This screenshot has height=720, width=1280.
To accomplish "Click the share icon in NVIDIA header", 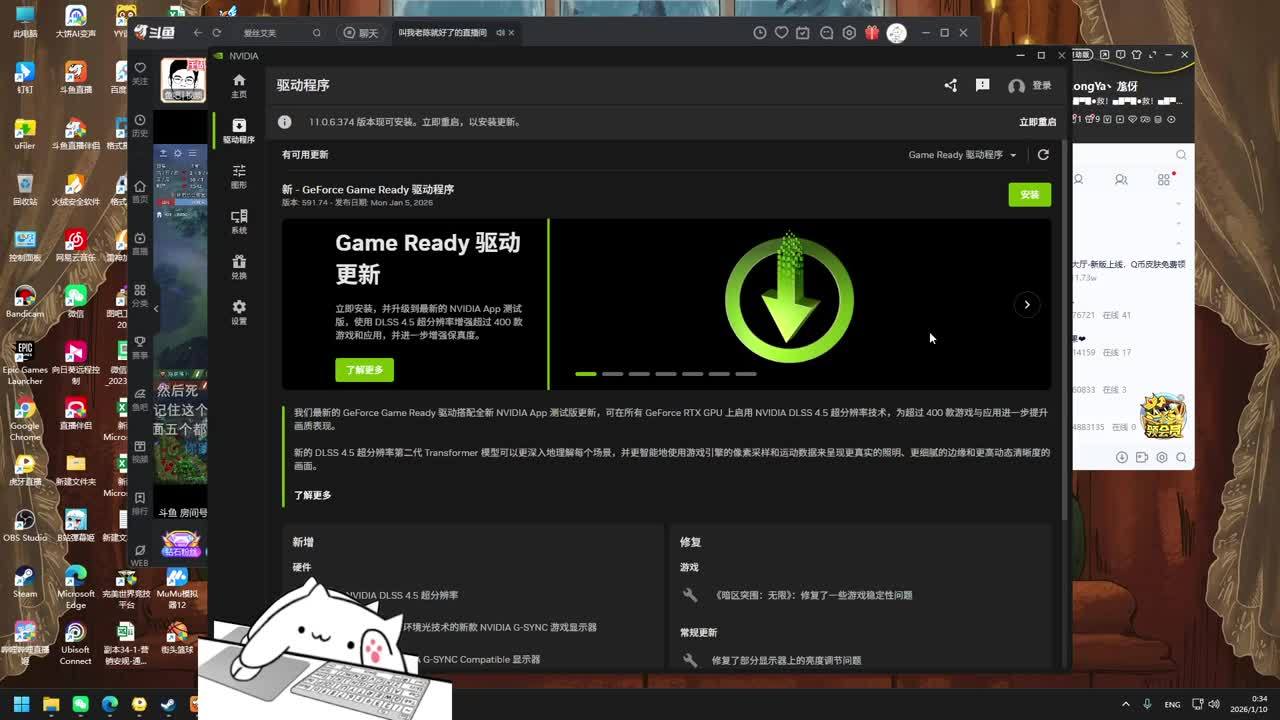I will point(950,86).
